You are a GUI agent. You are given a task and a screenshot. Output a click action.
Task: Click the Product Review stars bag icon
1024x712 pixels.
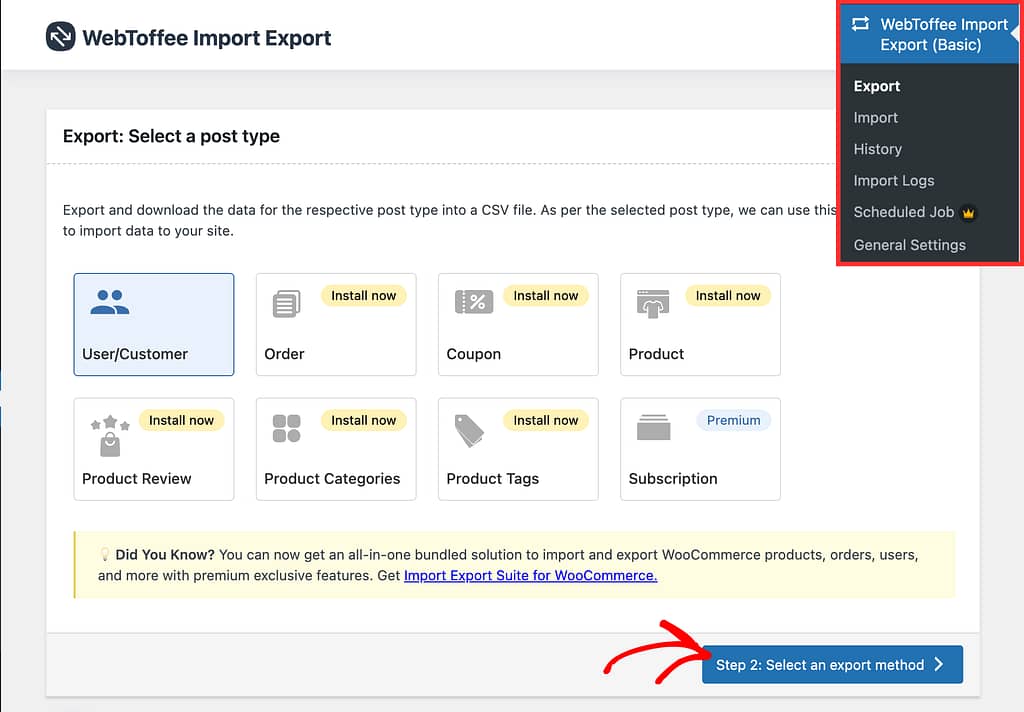110,436
